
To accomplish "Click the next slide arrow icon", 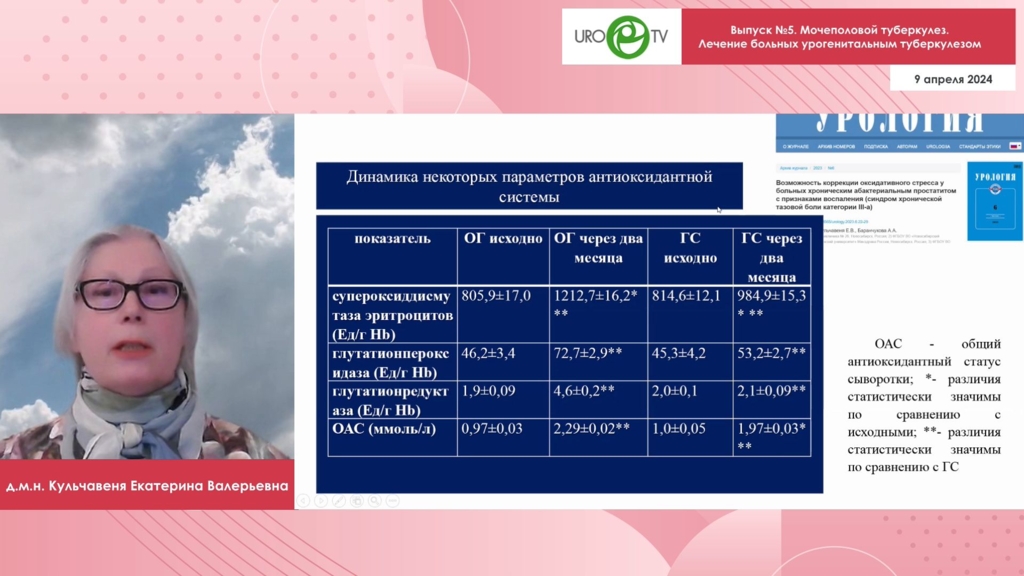I will tap(323, 500).
